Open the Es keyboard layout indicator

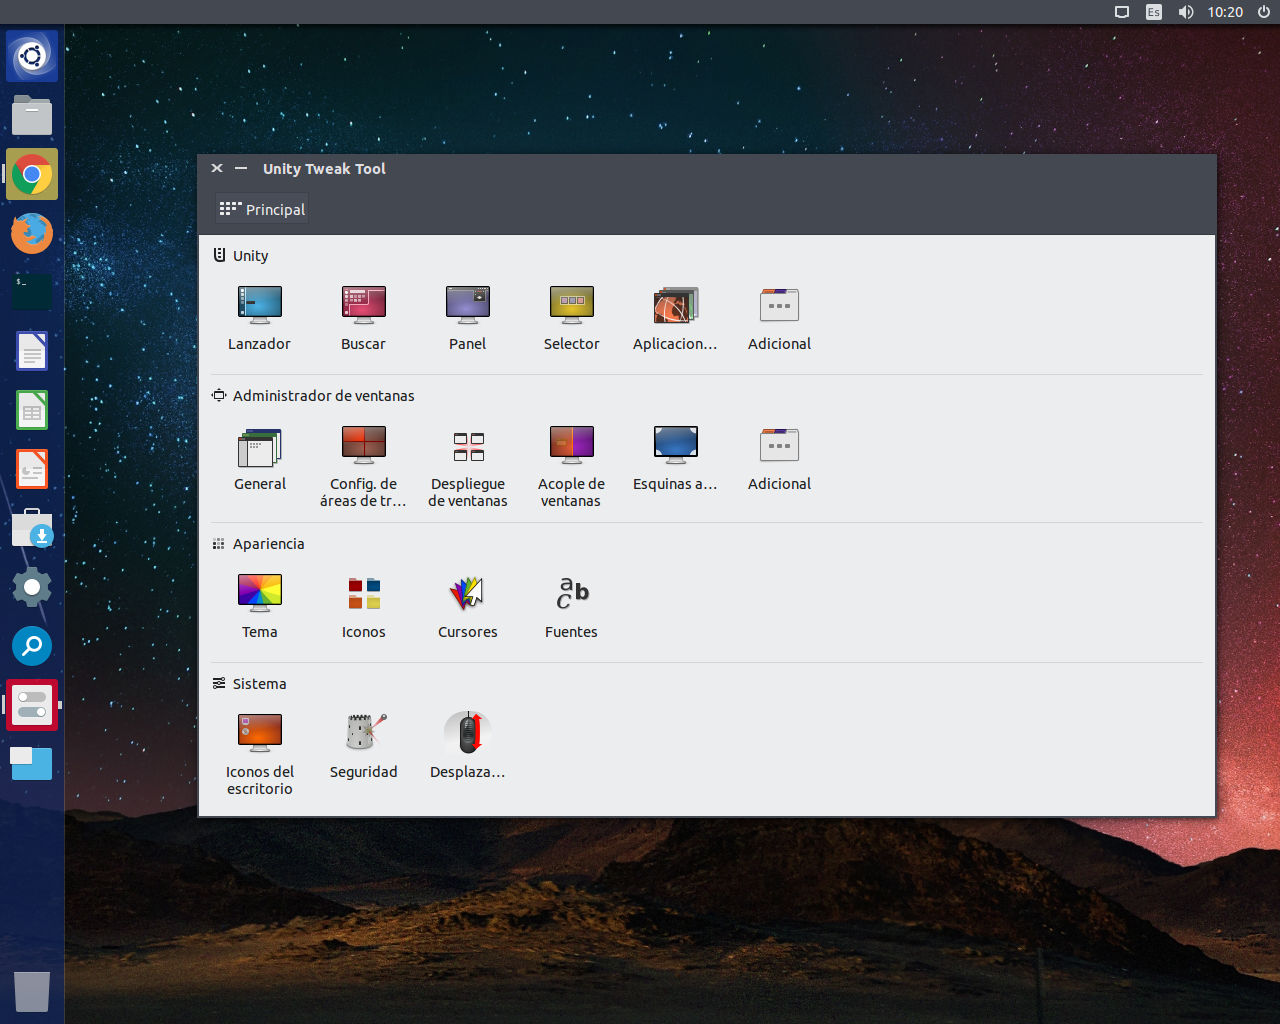(1154, 12)
